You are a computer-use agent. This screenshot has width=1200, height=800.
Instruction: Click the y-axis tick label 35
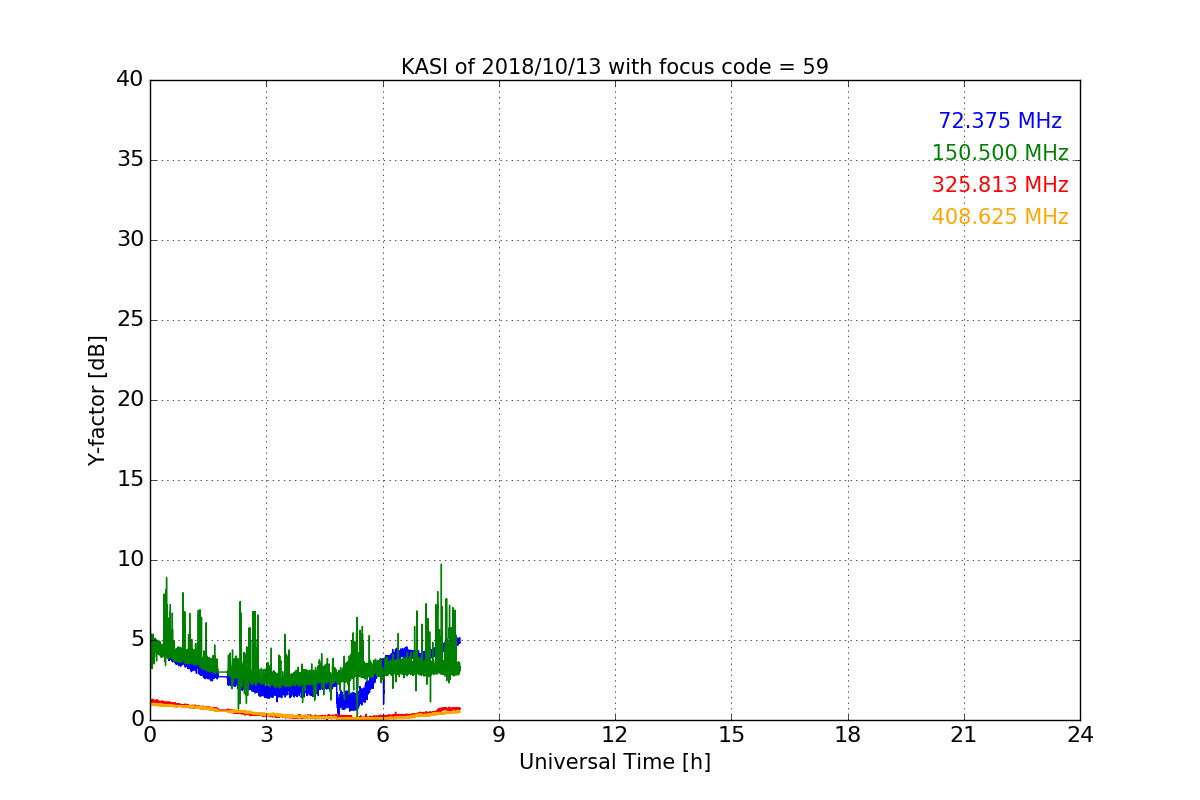tap(130, 160)
